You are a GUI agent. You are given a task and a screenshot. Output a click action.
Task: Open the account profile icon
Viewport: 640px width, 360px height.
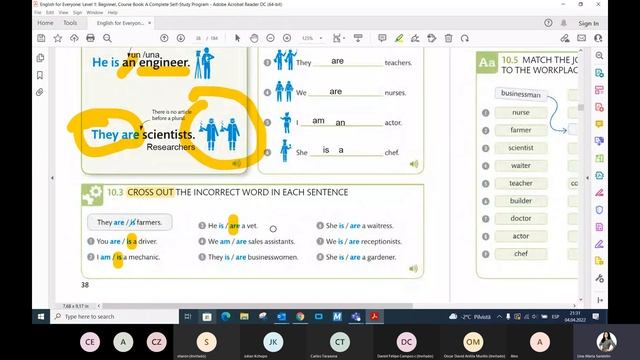(x=598, y=38)
